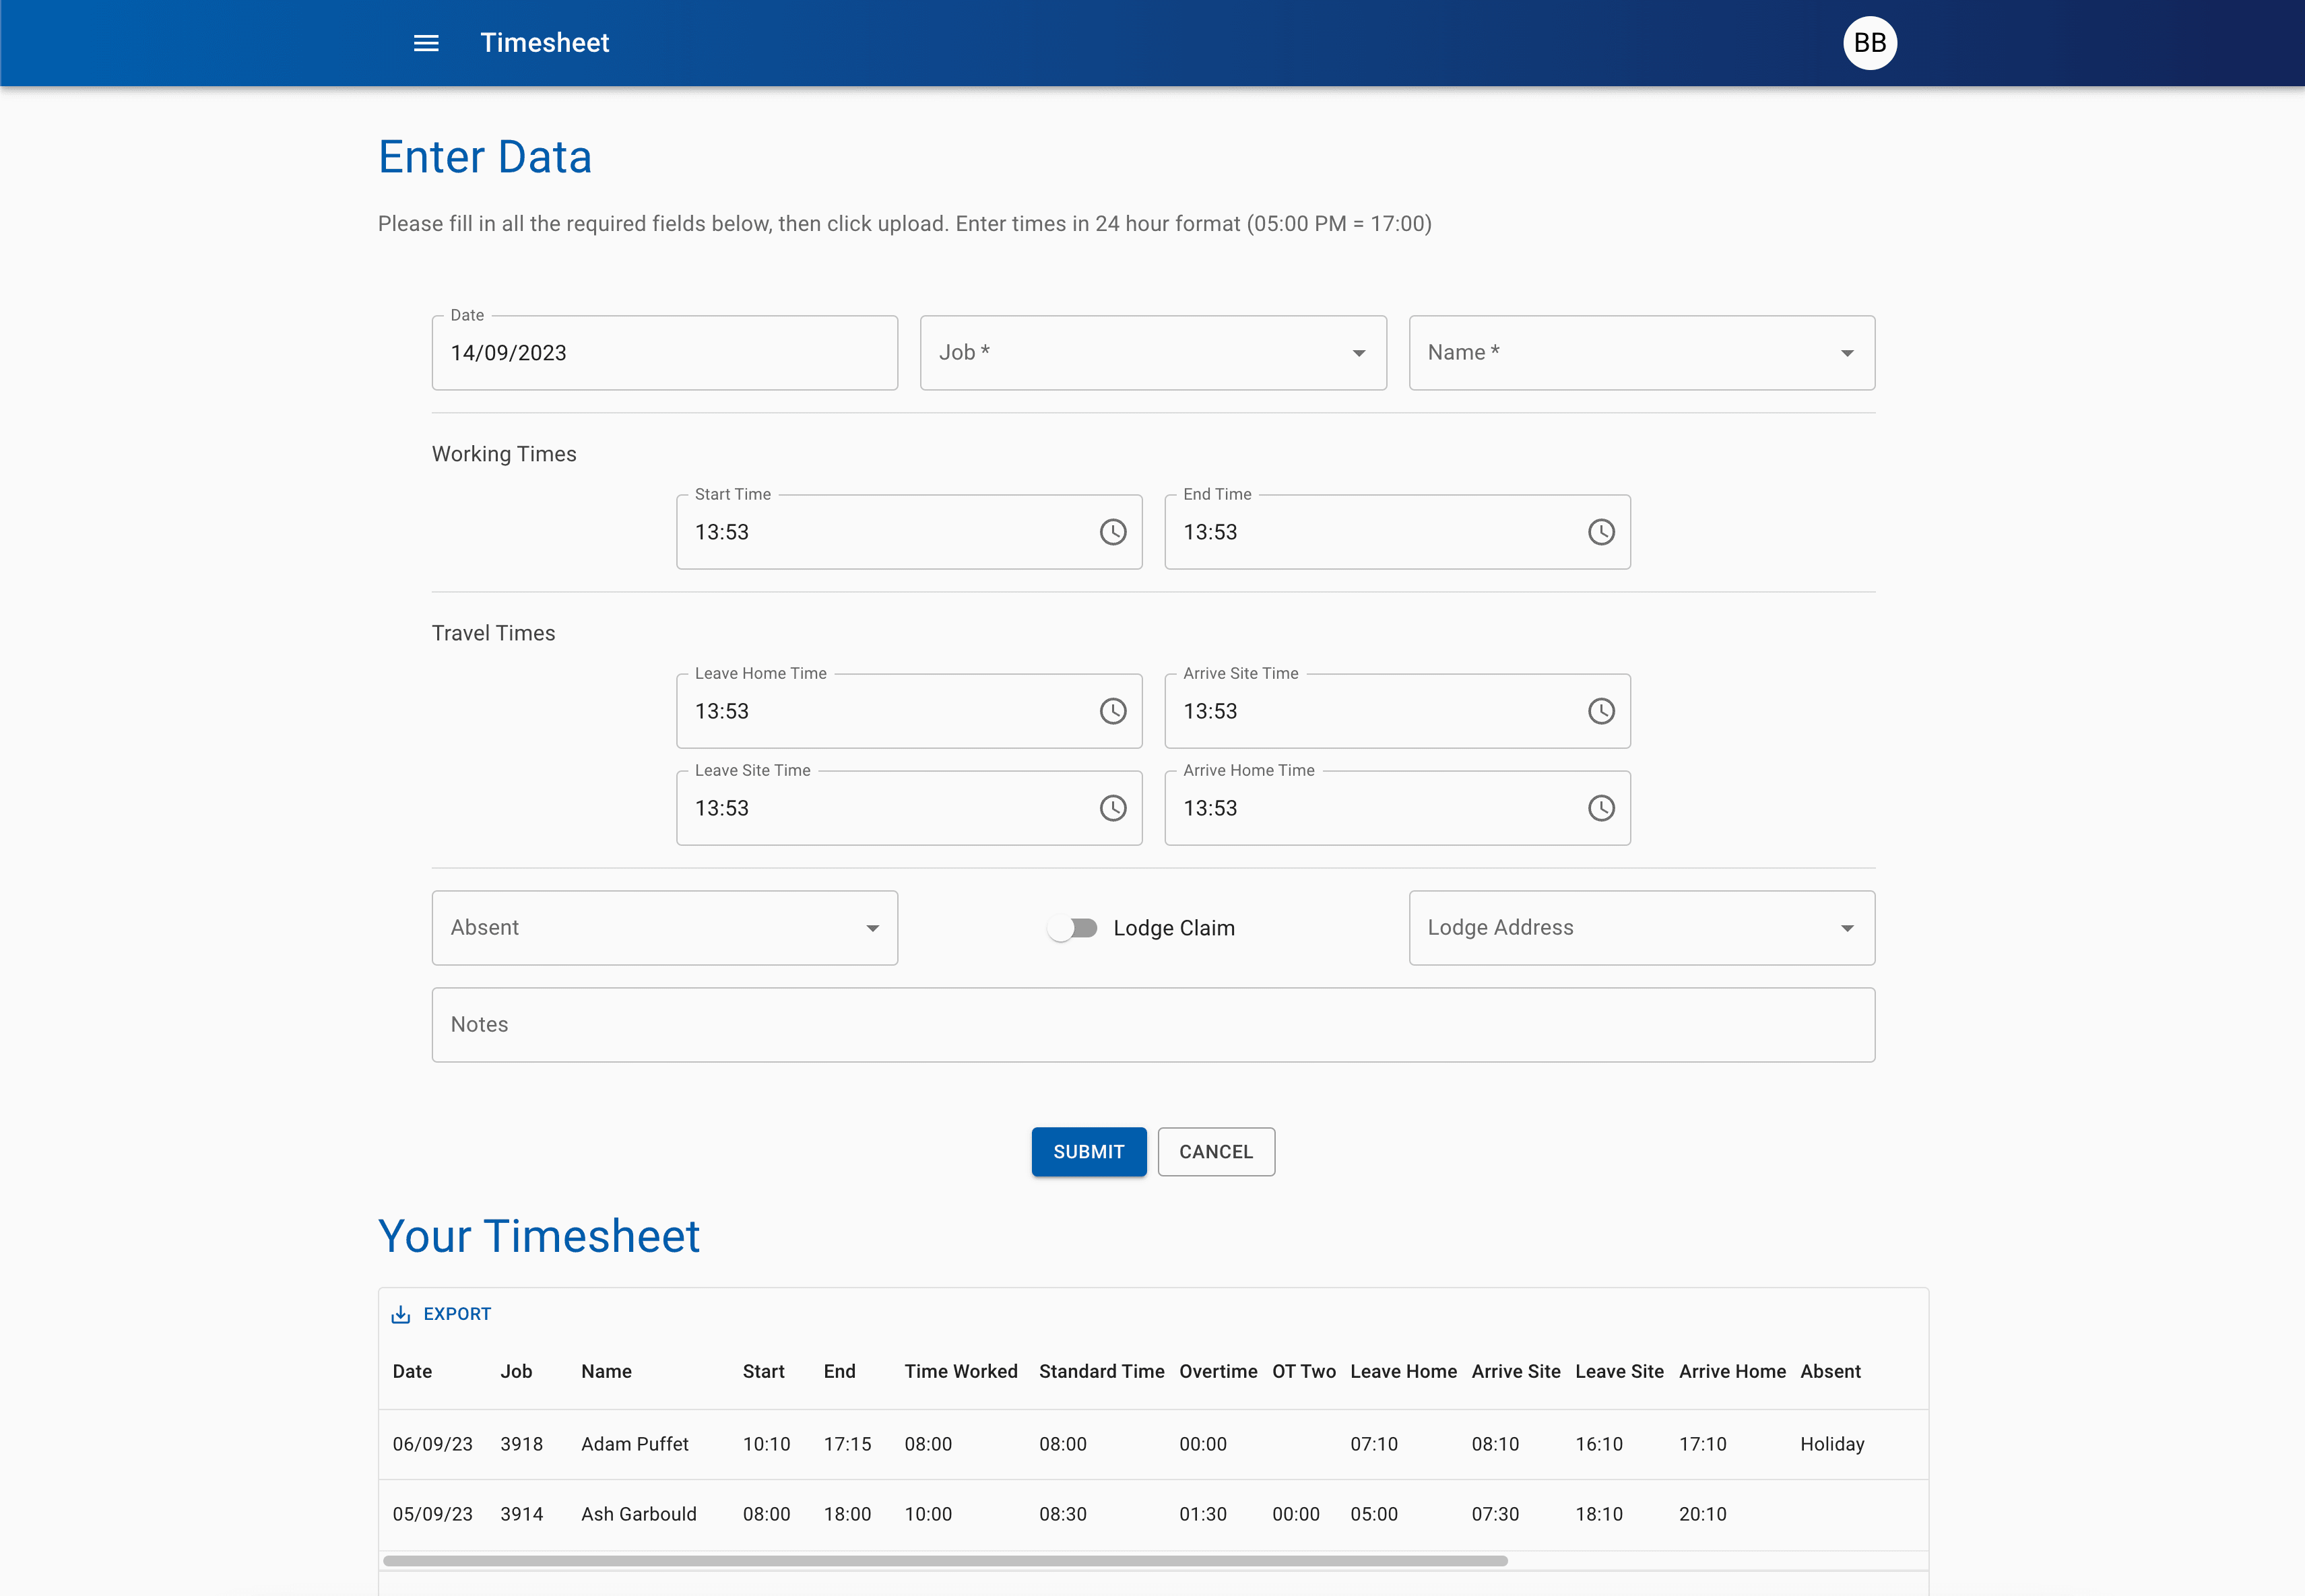Open Arrive Site Time clock picker

[x=1600, y=711]
